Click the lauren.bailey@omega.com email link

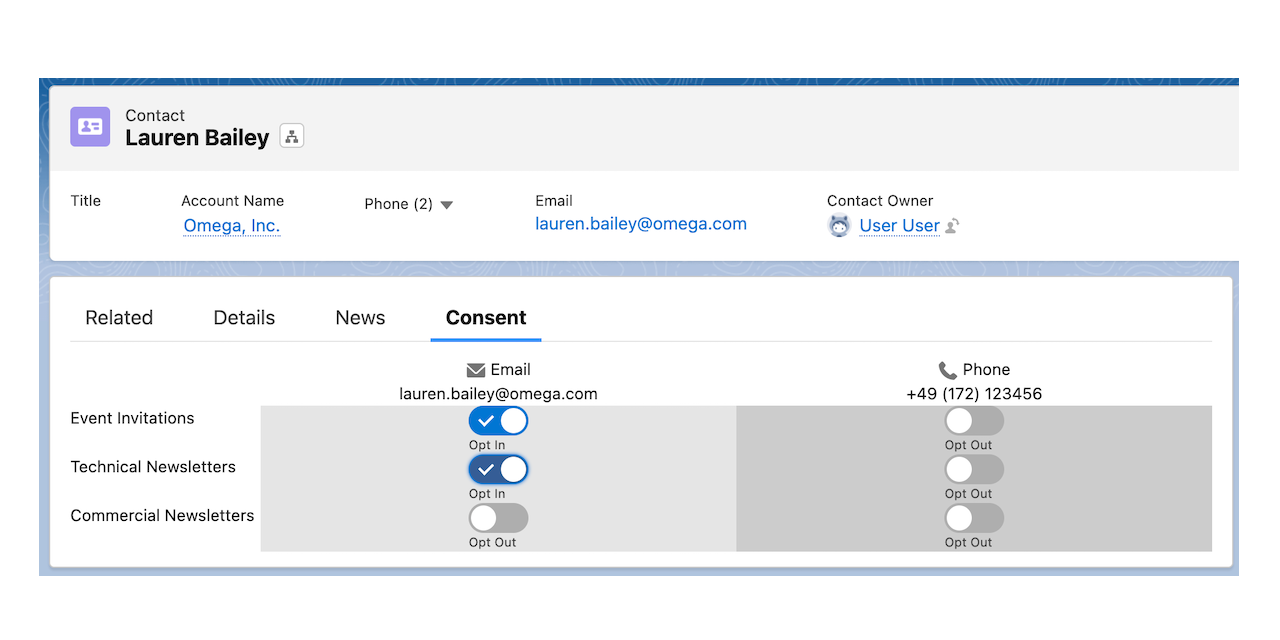pos(641,223)
